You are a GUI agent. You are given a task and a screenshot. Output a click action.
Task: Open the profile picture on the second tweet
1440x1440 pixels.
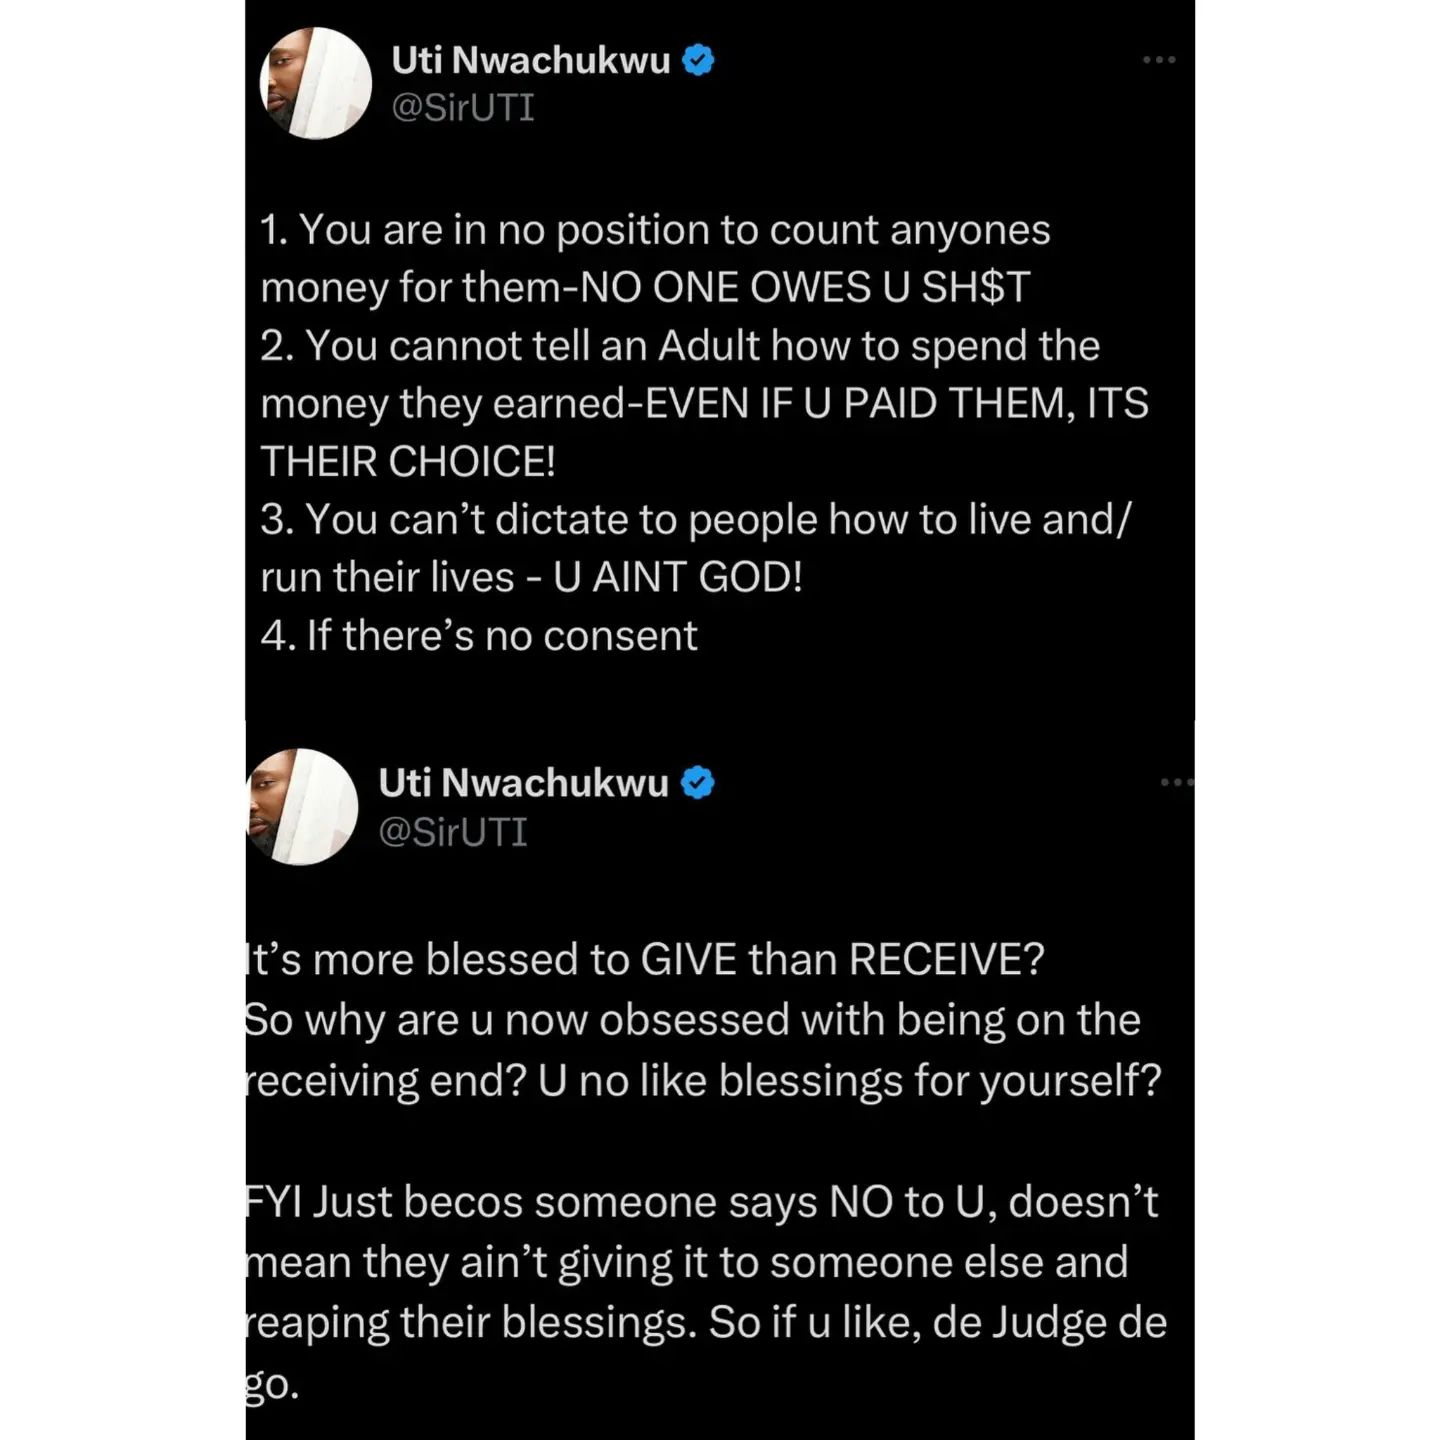[x=302, y=806]
